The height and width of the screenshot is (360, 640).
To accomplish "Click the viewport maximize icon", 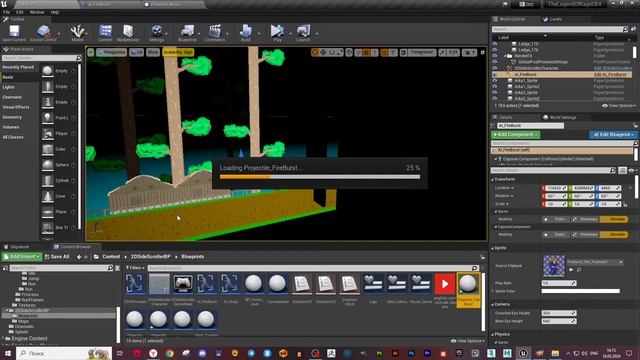I will [x=482, y=52].
